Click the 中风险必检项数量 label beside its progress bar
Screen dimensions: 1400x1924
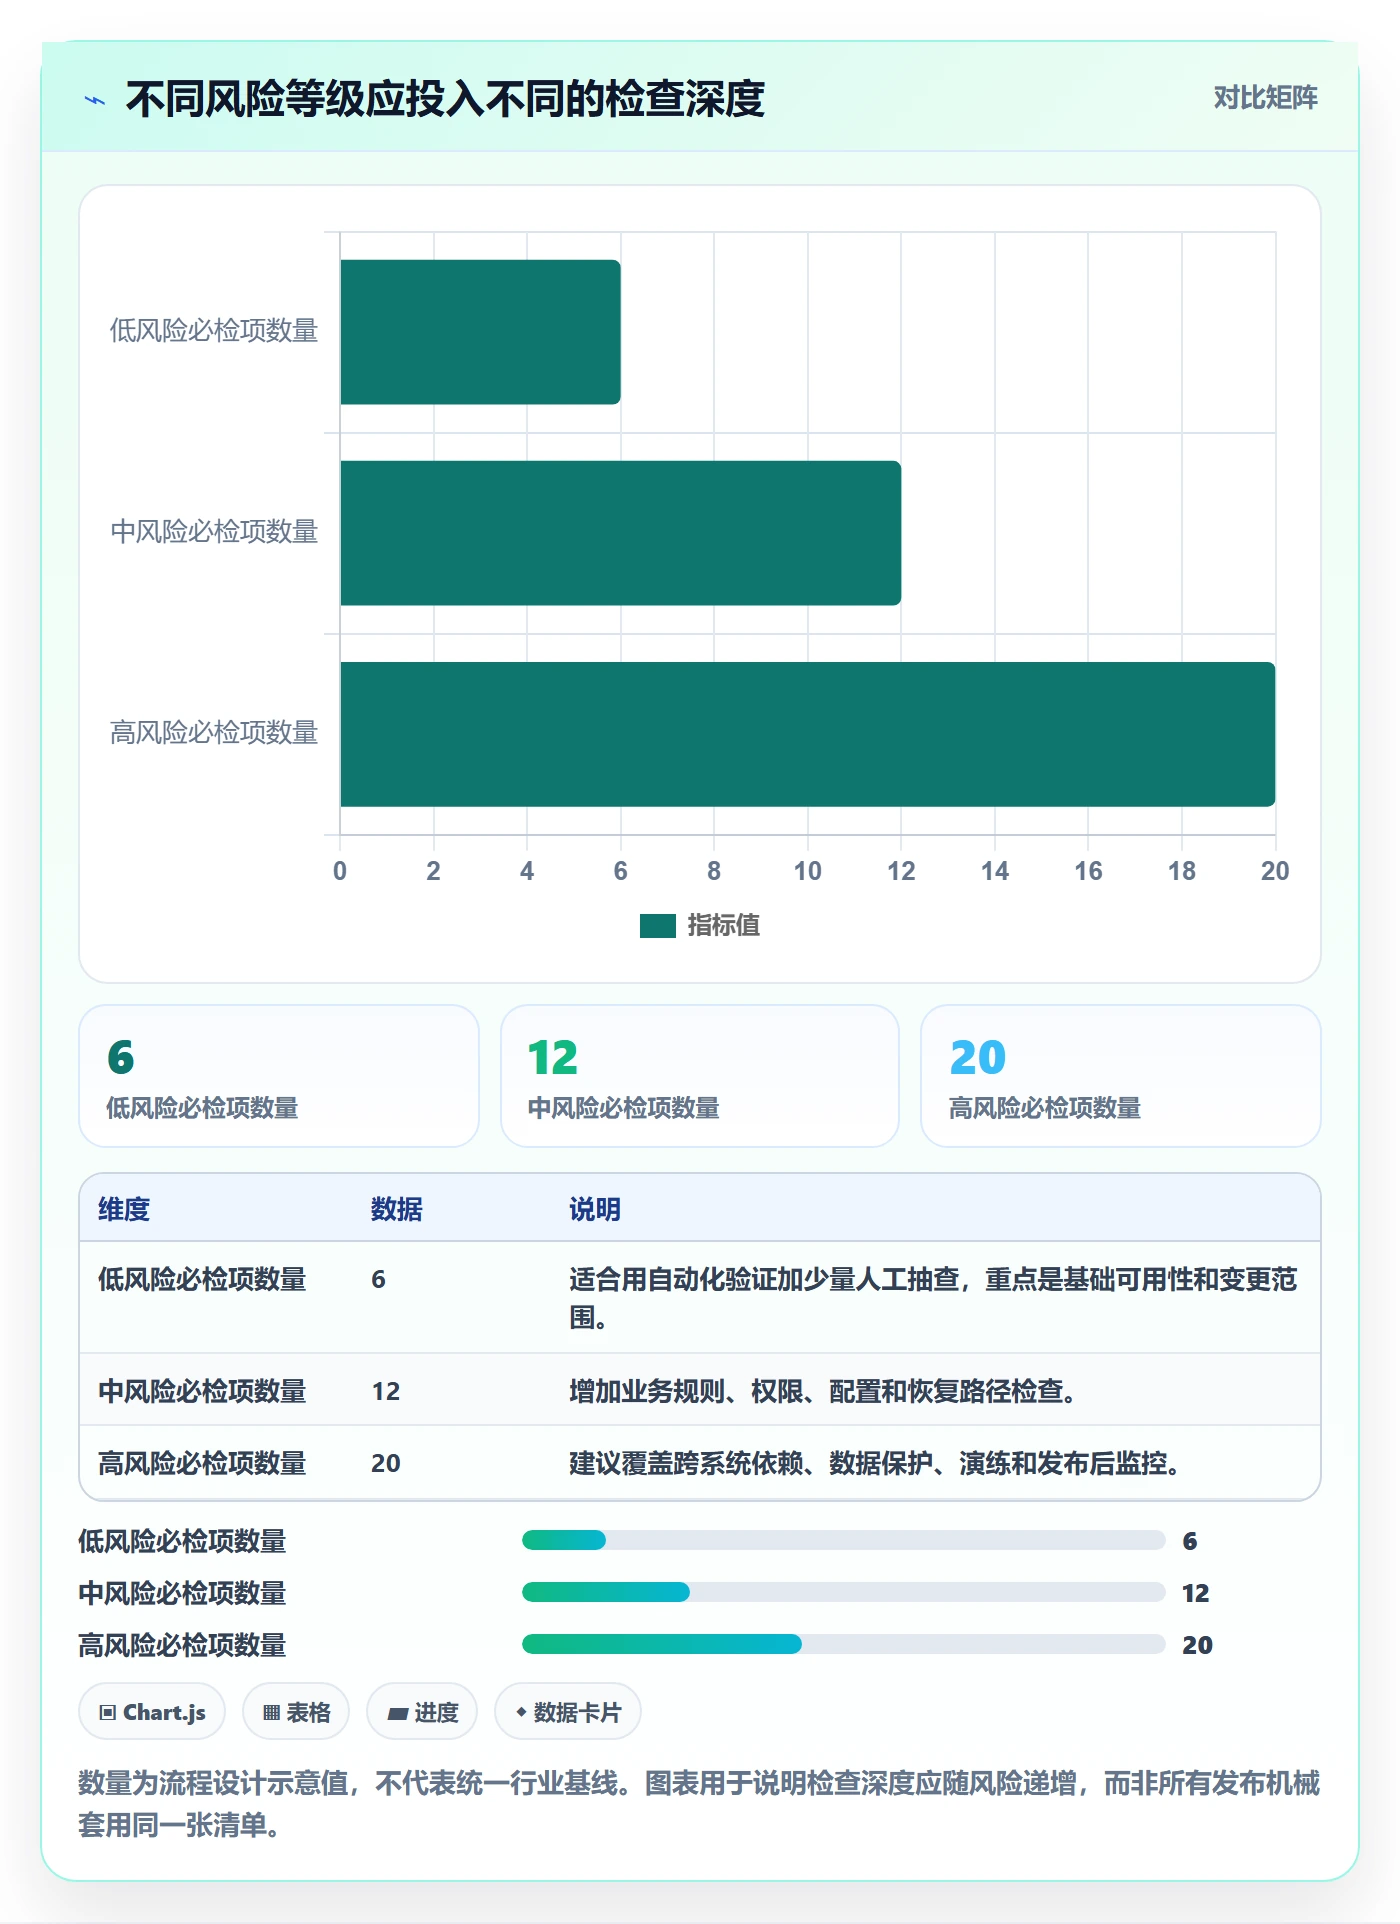(182, 1593)
